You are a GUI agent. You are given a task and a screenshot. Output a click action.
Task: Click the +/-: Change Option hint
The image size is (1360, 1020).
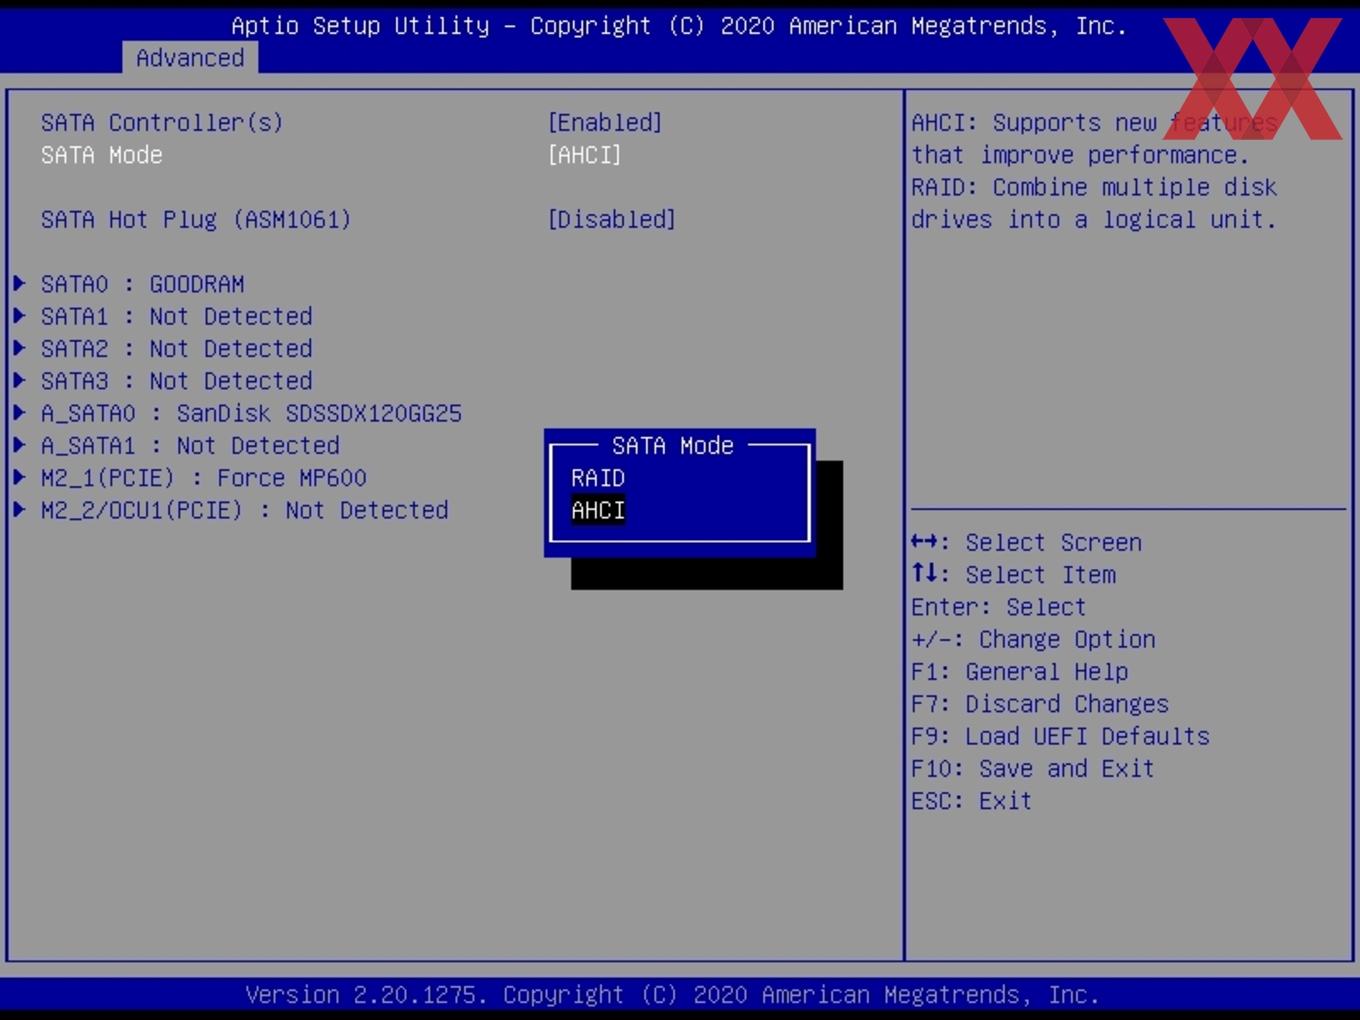pos(1034,639)
